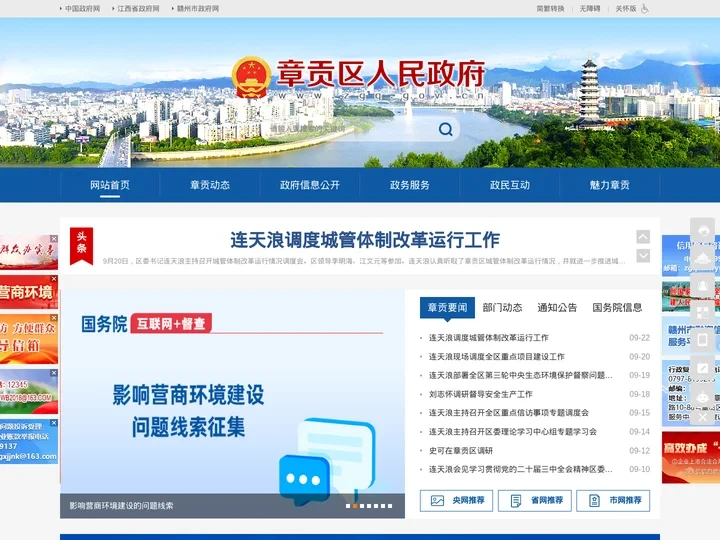Click the red 头条 ribbon badge
Viewport: 720px width, 540px height.
coord(81,246)
